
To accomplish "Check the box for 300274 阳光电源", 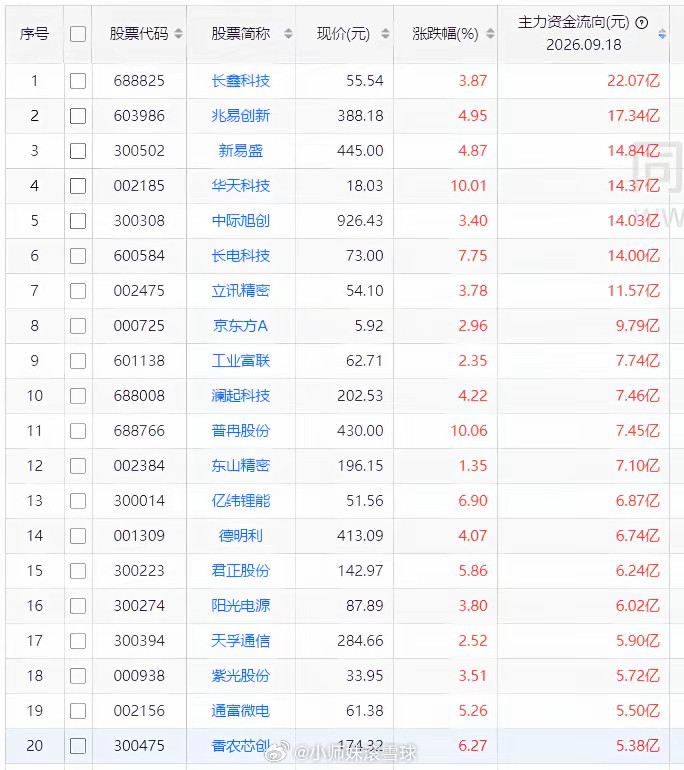I will [x=78, y=605].
